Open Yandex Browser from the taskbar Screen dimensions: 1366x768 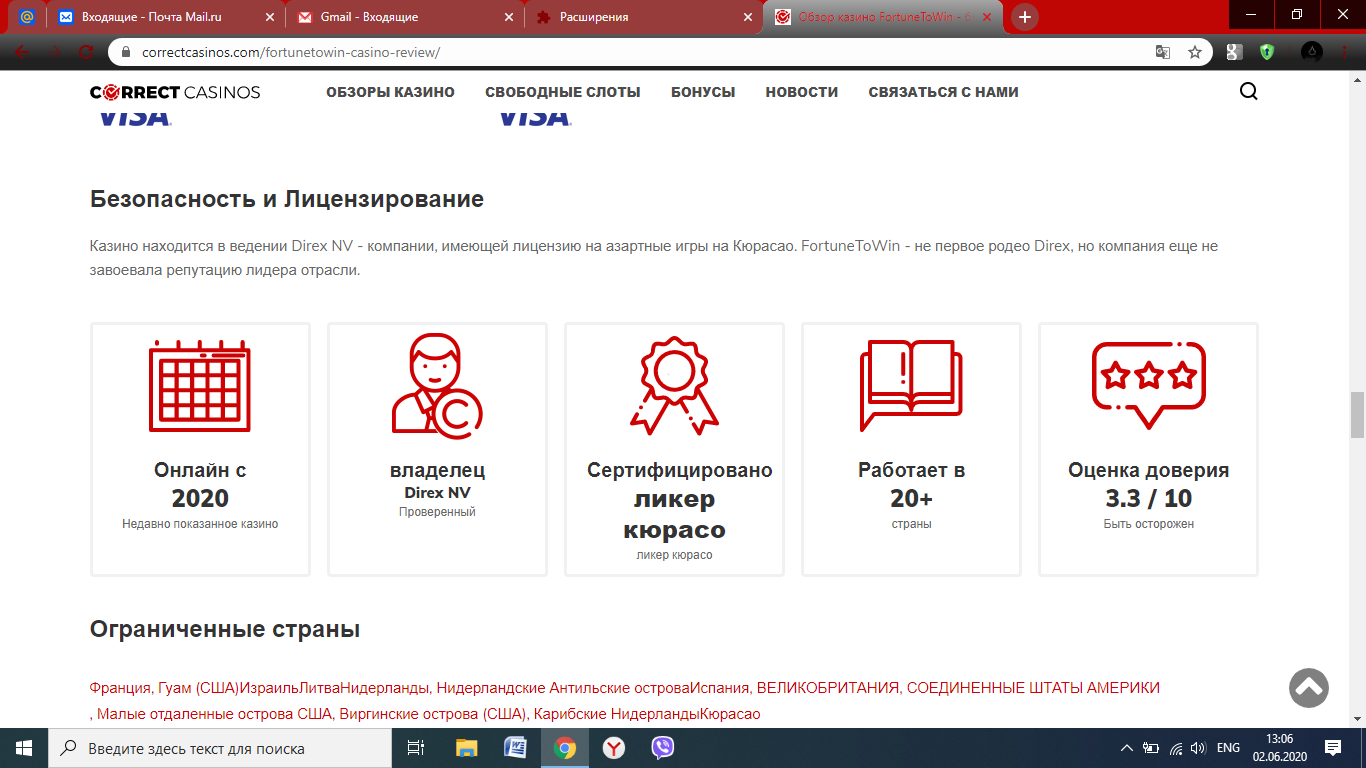[x=614, y=748]
